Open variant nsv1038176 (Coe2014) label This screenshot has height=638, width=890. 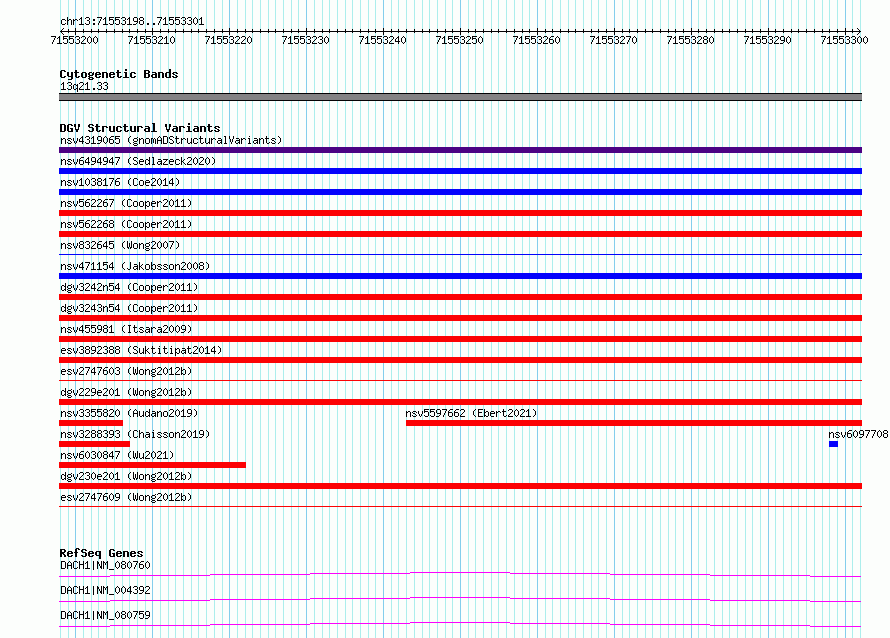[x=120, y=182]
